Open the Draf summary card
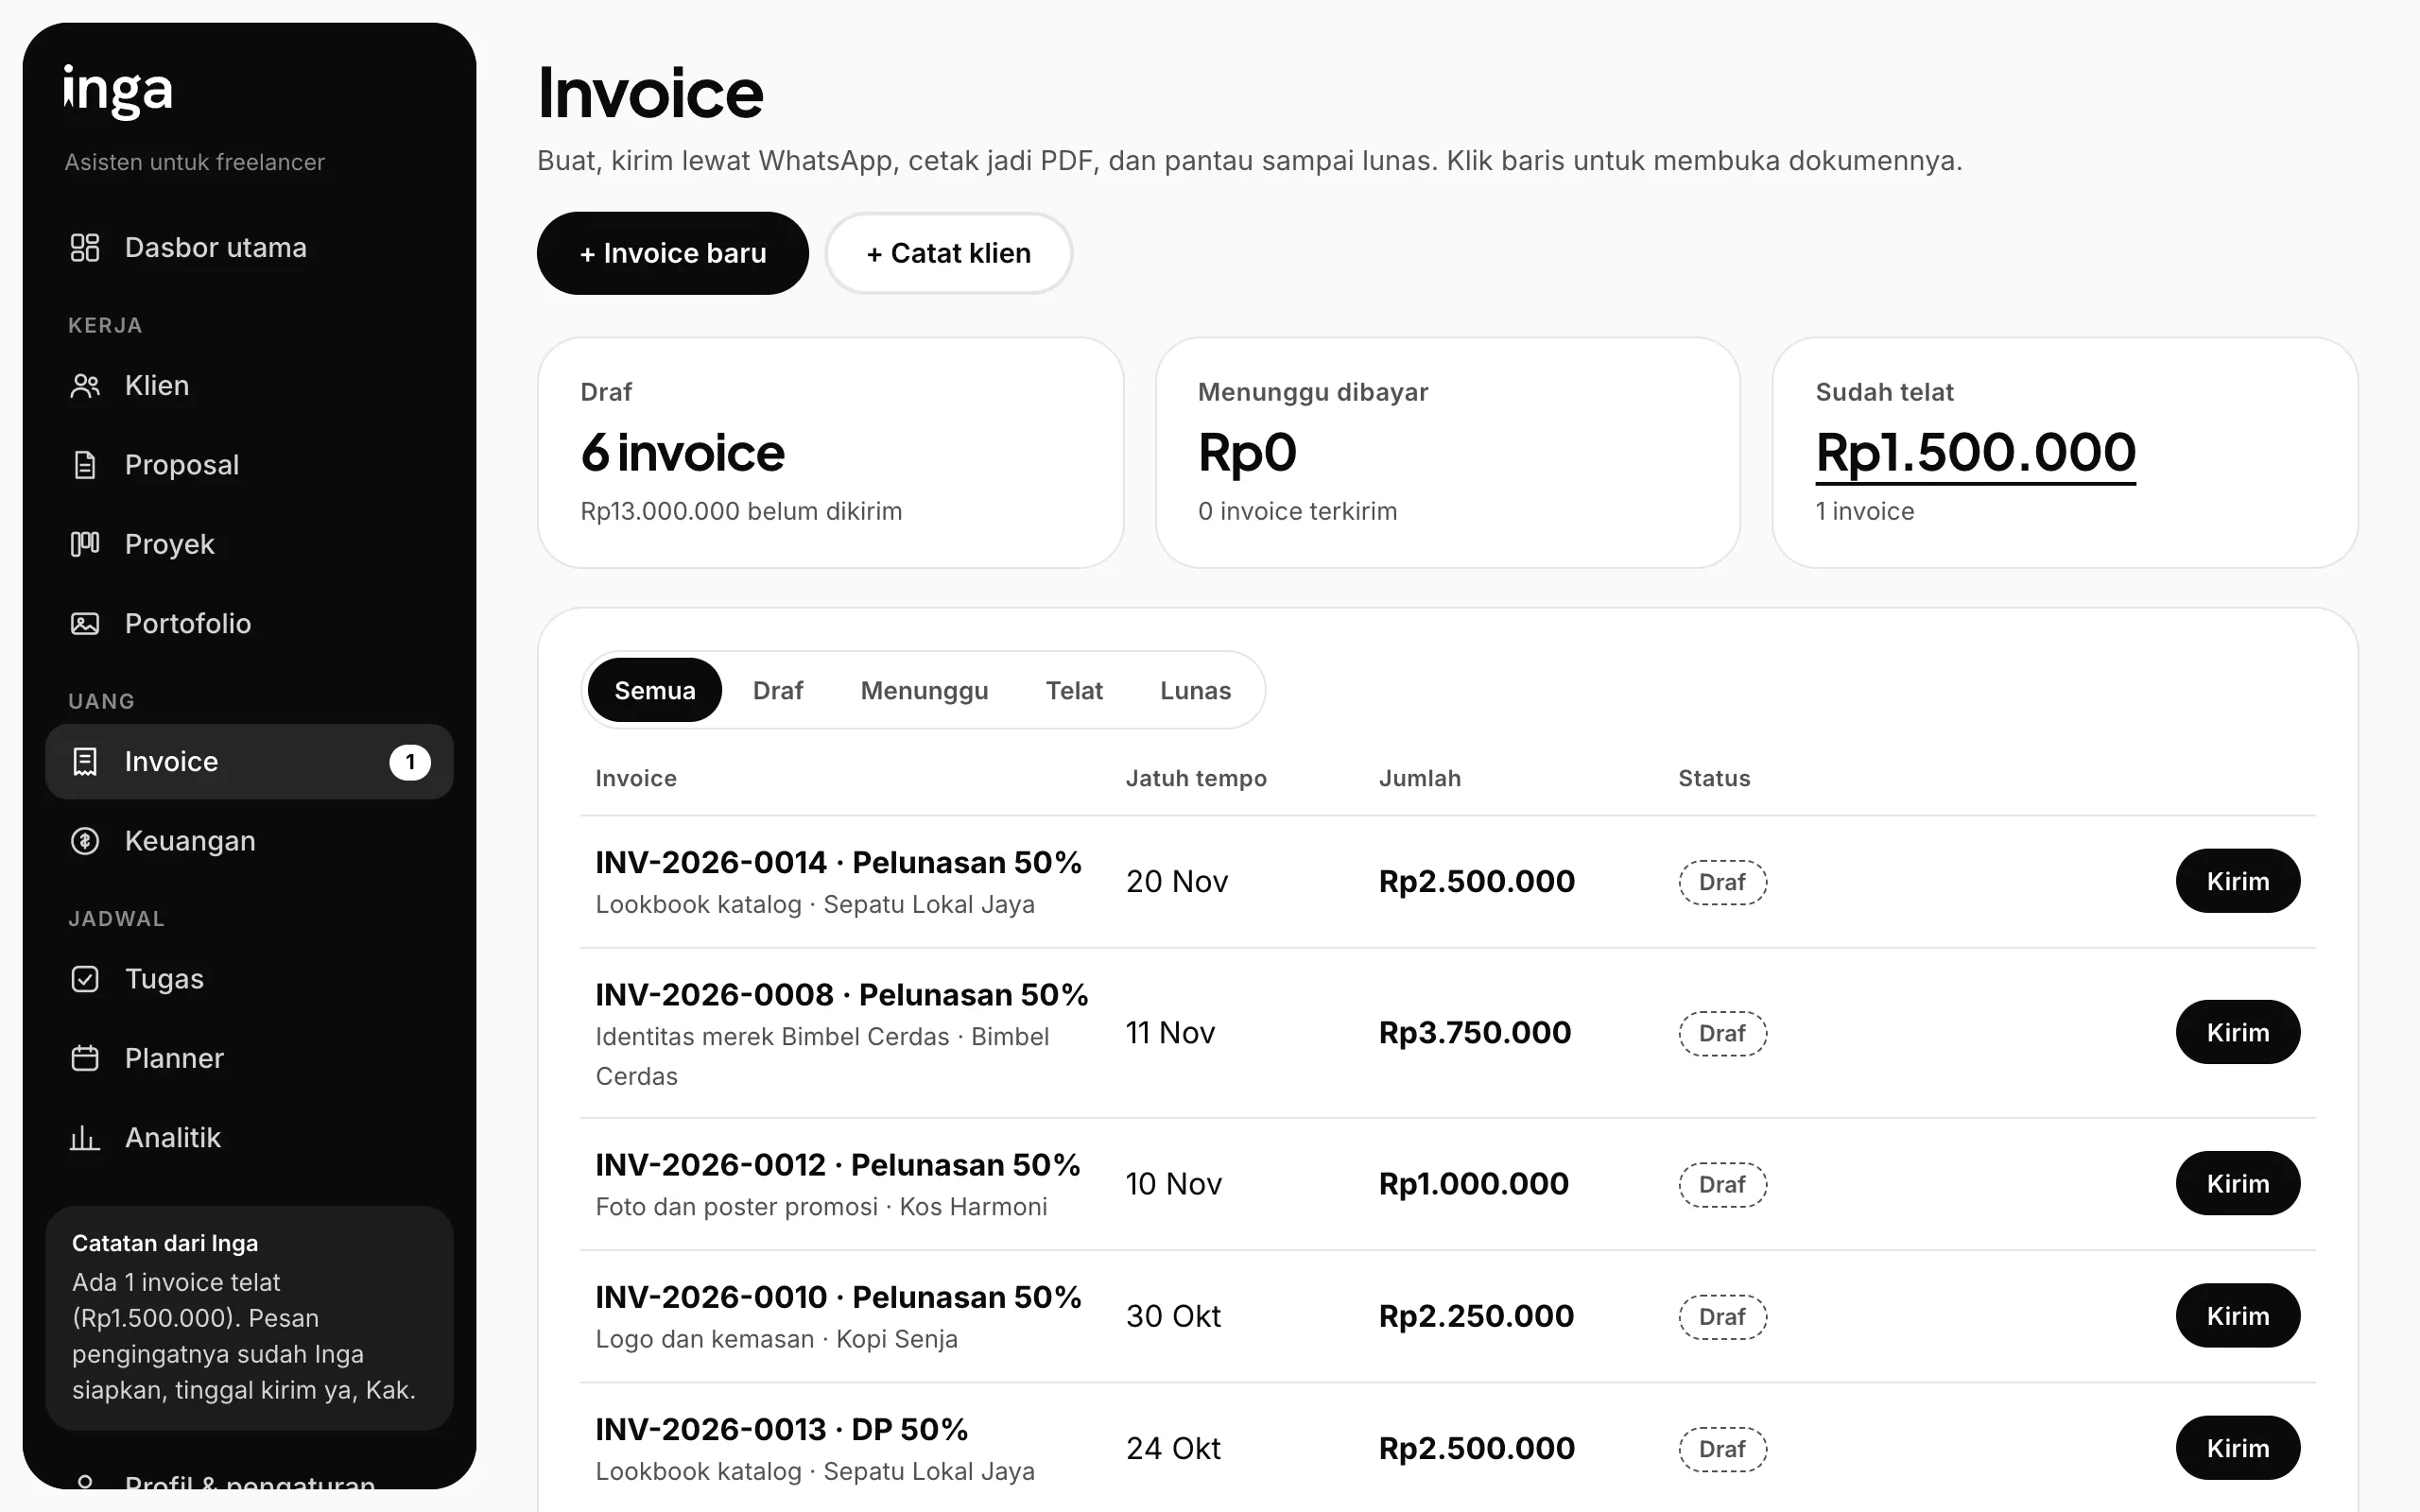The image size is (2420, 1512). [830, 453]
